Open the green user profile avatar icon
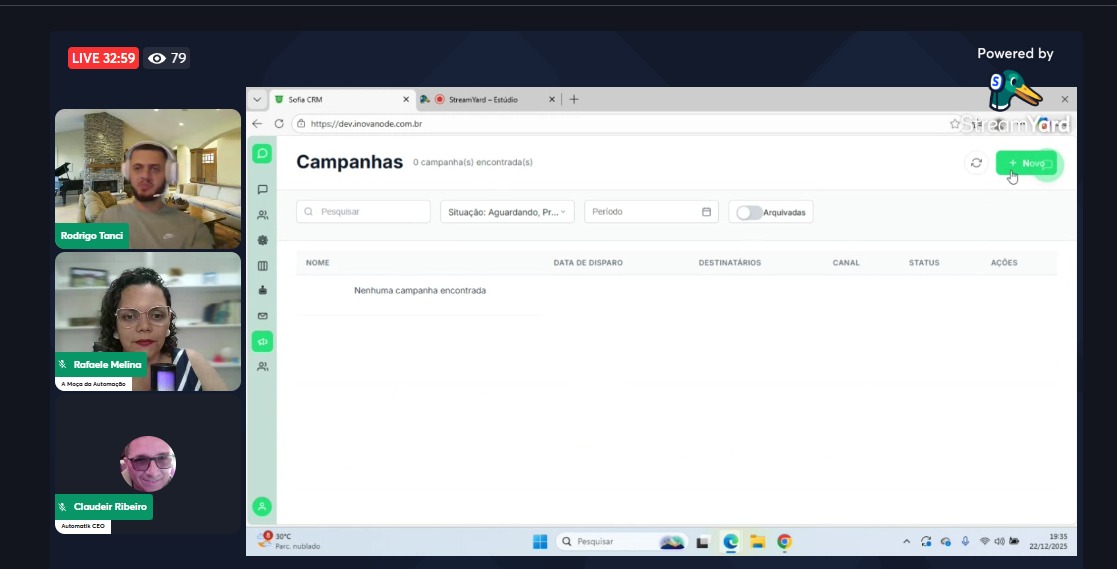Screen dimensions: 1117x569 262,507
